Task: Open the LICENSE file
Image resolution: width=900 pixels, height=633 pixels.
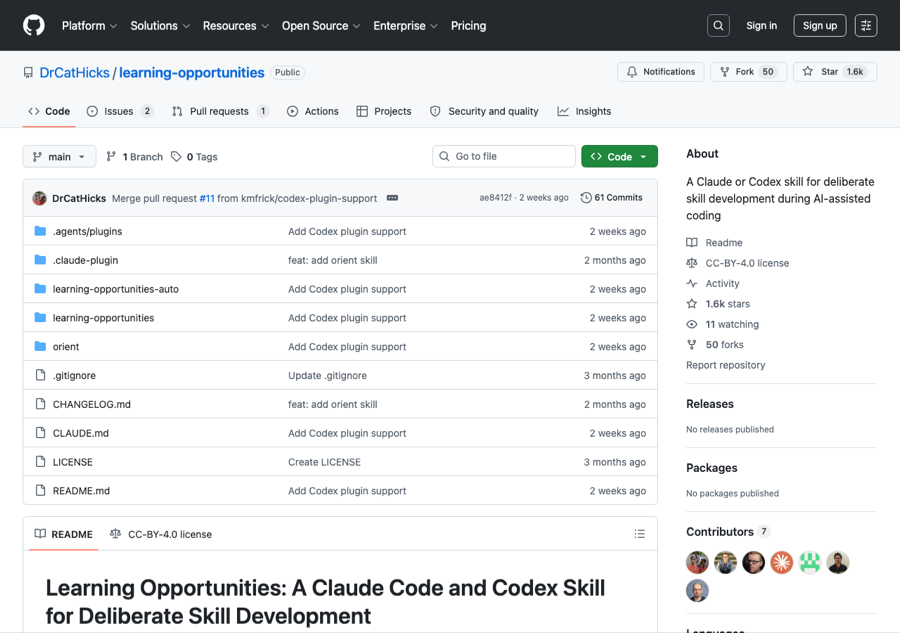Action: pyautogui.click(x=72, y=462)
